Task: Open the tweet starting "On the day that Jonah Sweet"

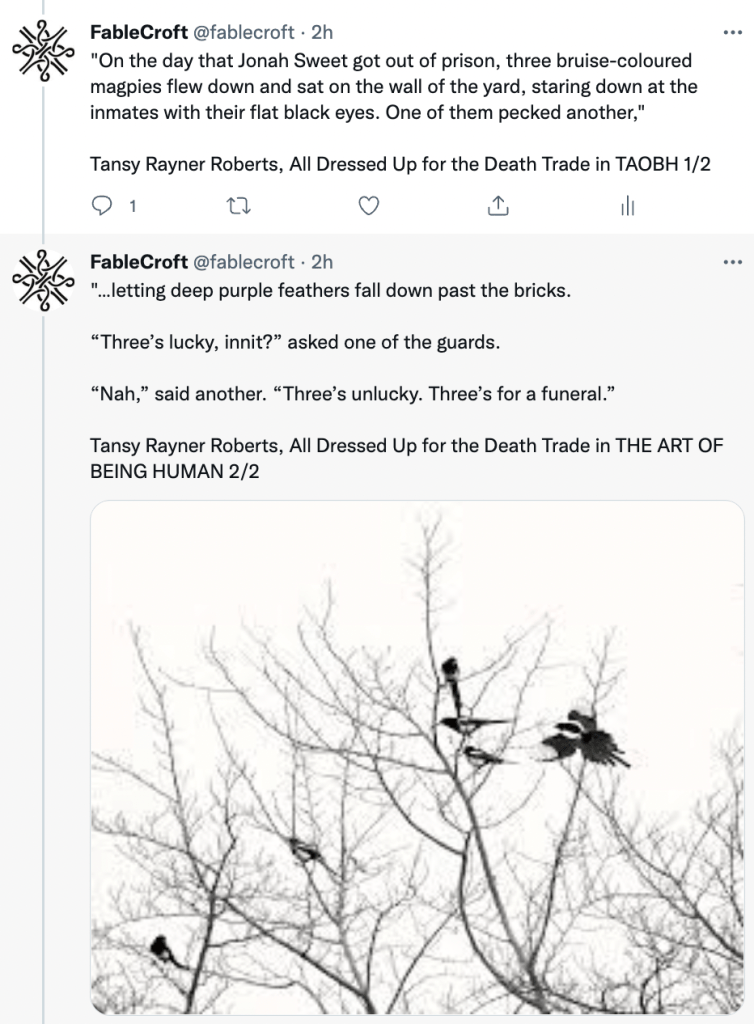Action: 390,87
